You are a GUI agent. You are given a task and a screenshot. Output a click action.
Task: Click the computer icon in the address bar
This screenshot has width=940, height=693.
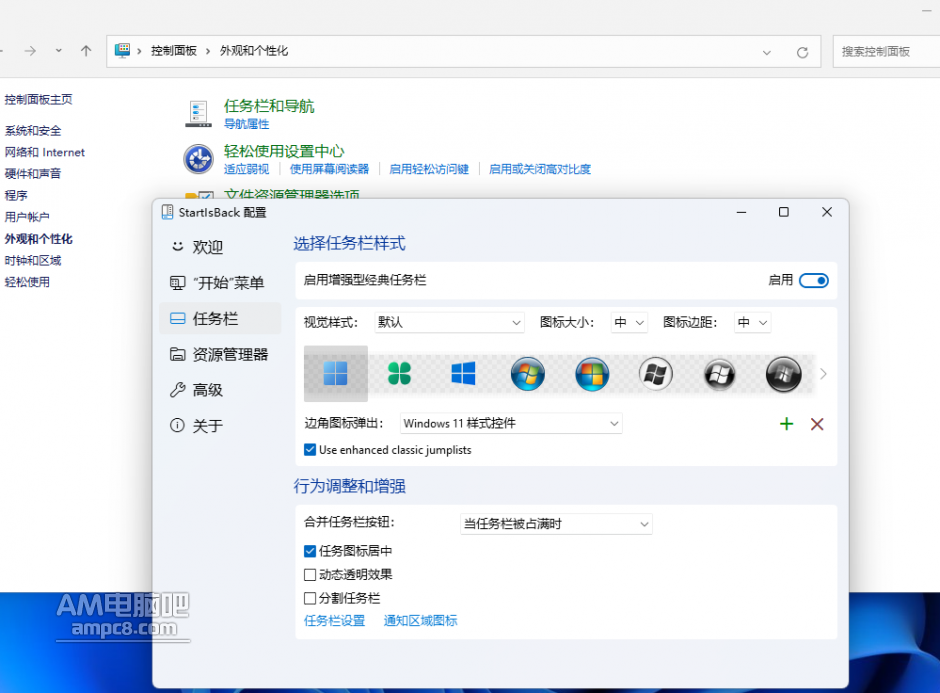point(122,50)
